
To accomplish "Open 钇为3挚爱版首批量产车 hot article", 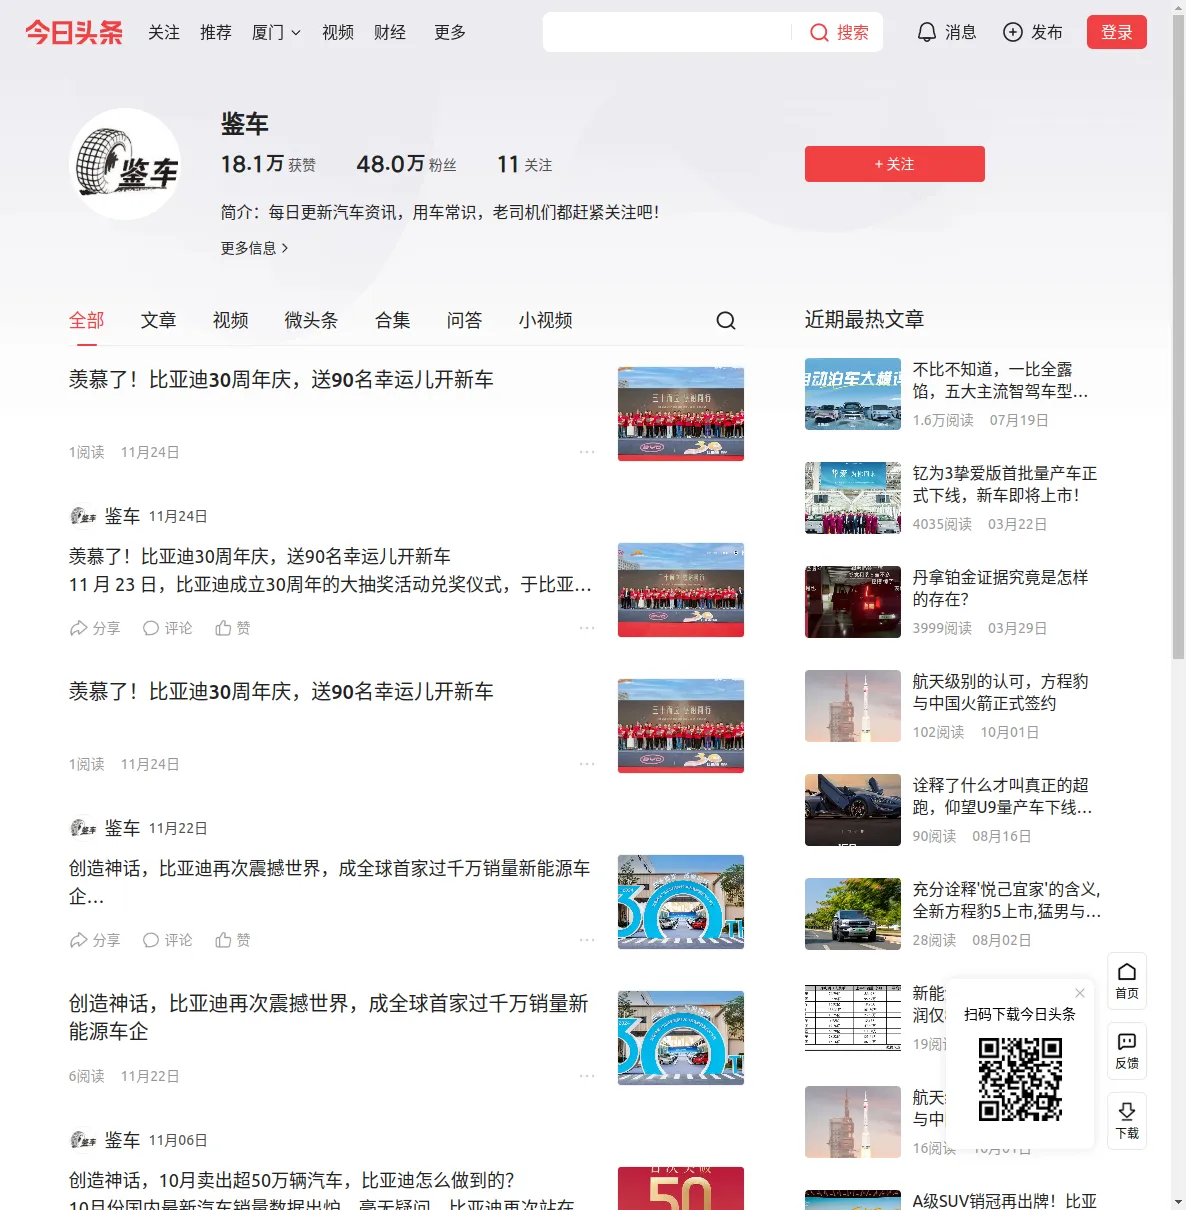I will click(x=1005, y=484).
